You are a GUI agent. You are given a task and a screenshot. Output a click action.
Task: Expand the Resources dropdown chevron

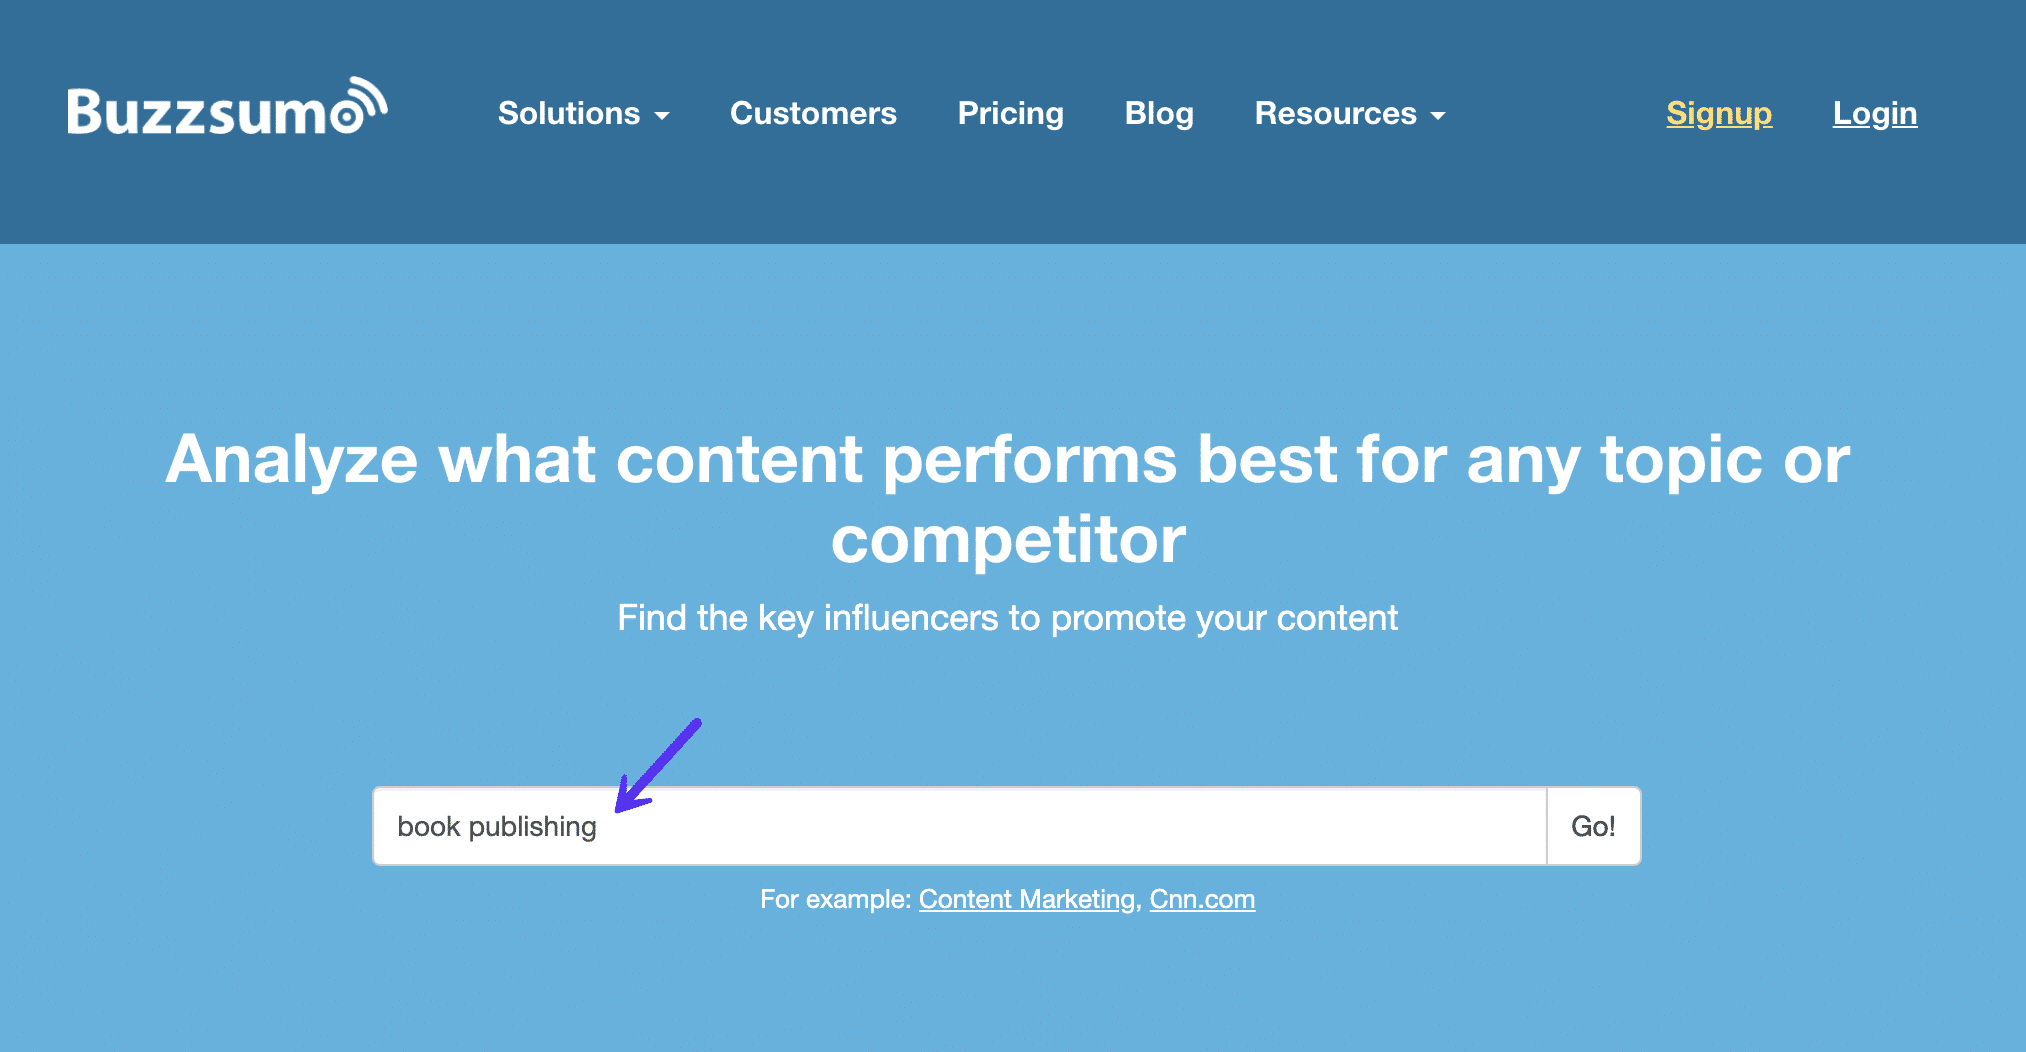pyautogui.click(x=1438, y=117)
